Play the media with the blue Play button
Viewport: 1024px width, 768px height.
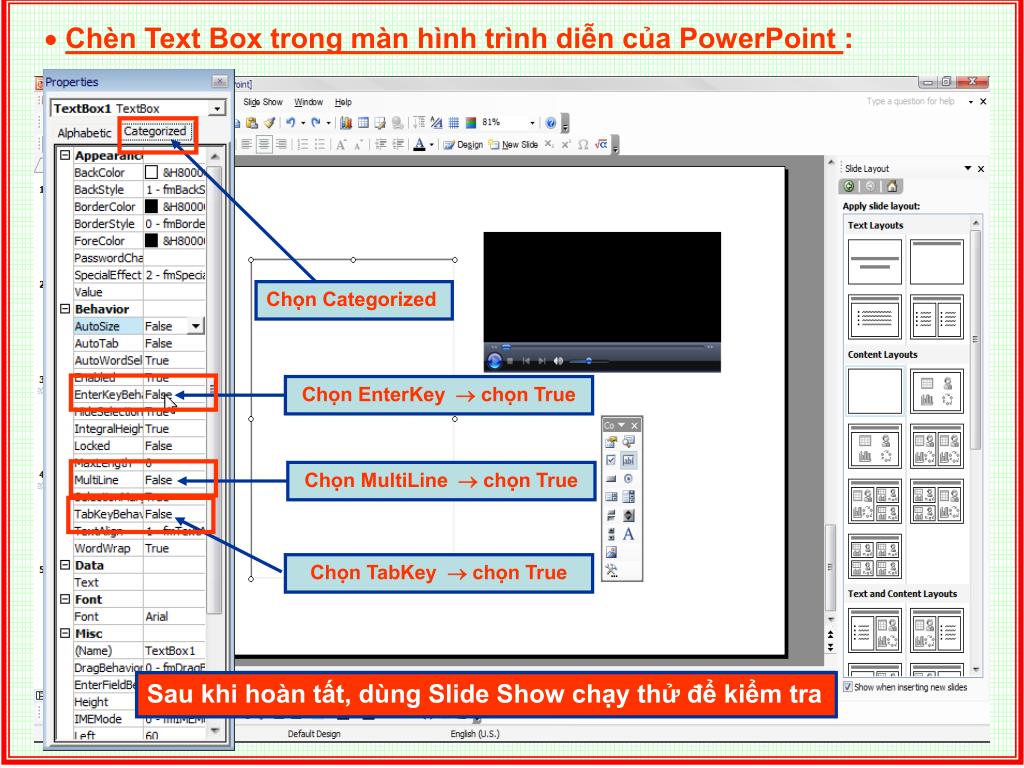coord(495,360)
